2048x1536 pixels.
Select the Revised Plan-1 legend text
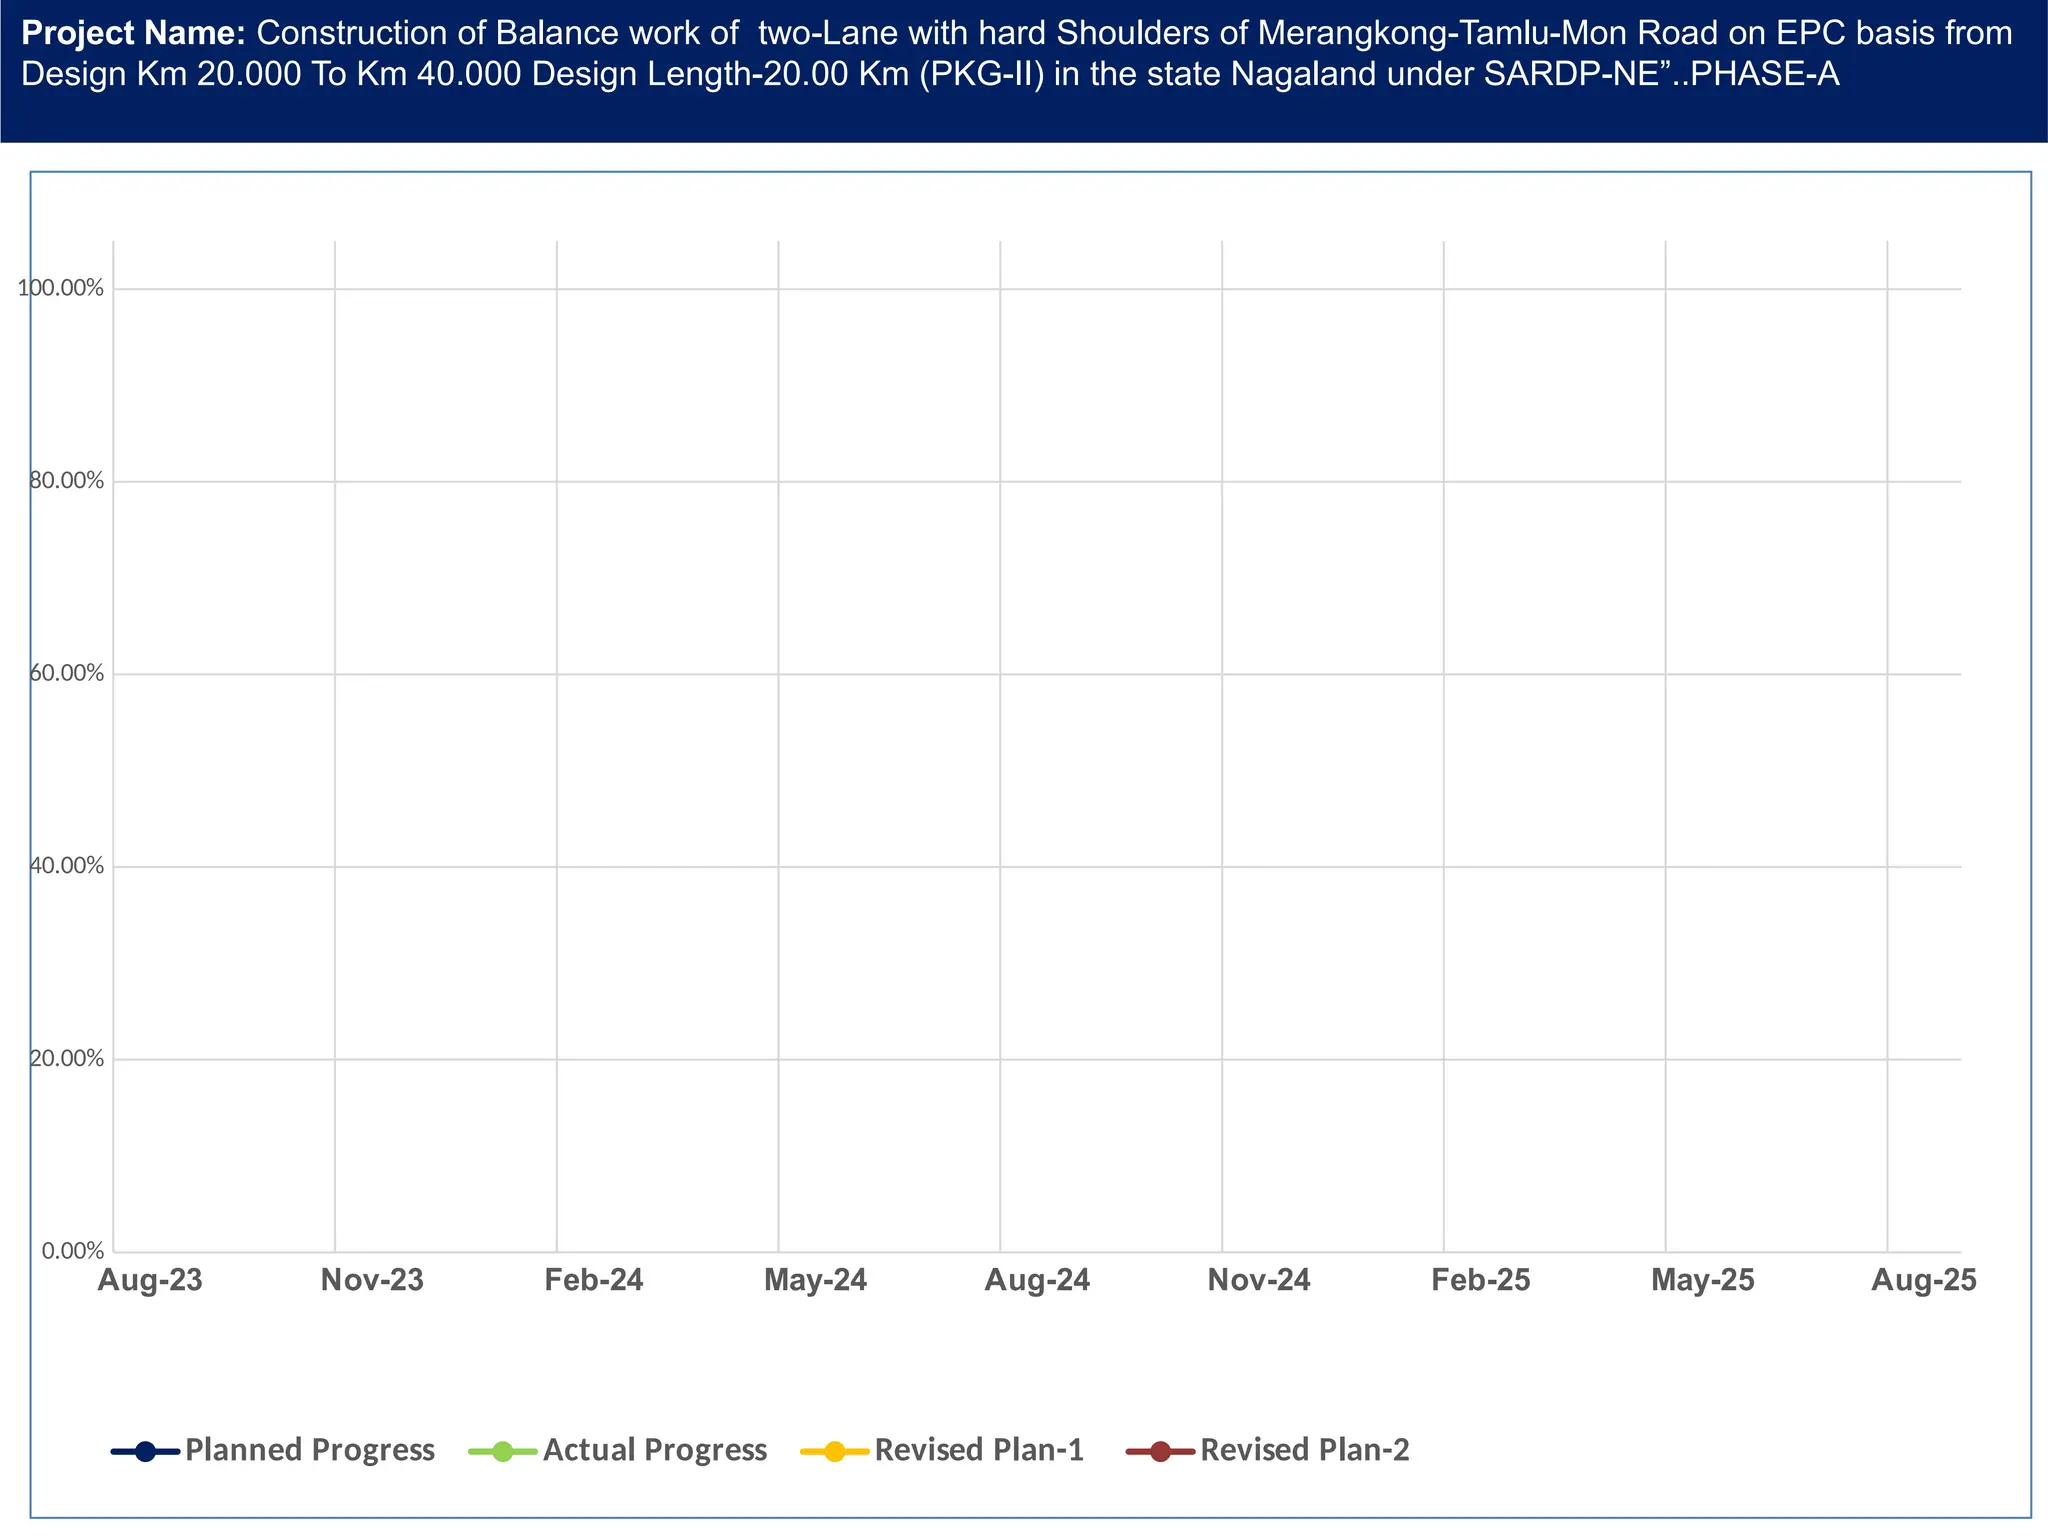tap(979, 1450)
